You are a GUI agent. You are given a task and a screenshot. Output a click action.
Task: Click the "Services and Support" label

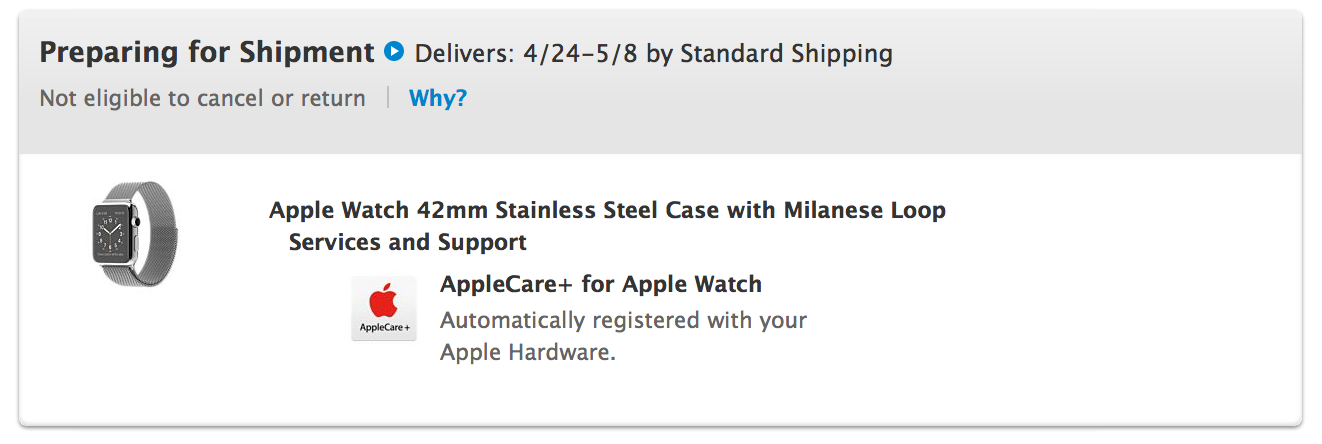pyautogui.click(x=407, y=242)
